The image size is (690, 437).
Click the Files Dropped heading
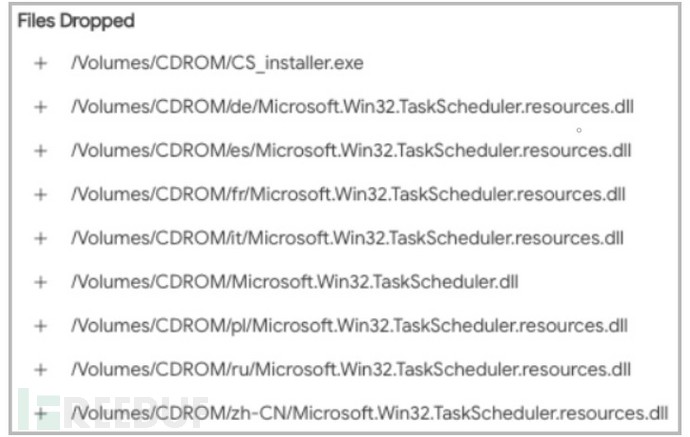point(76,20)
